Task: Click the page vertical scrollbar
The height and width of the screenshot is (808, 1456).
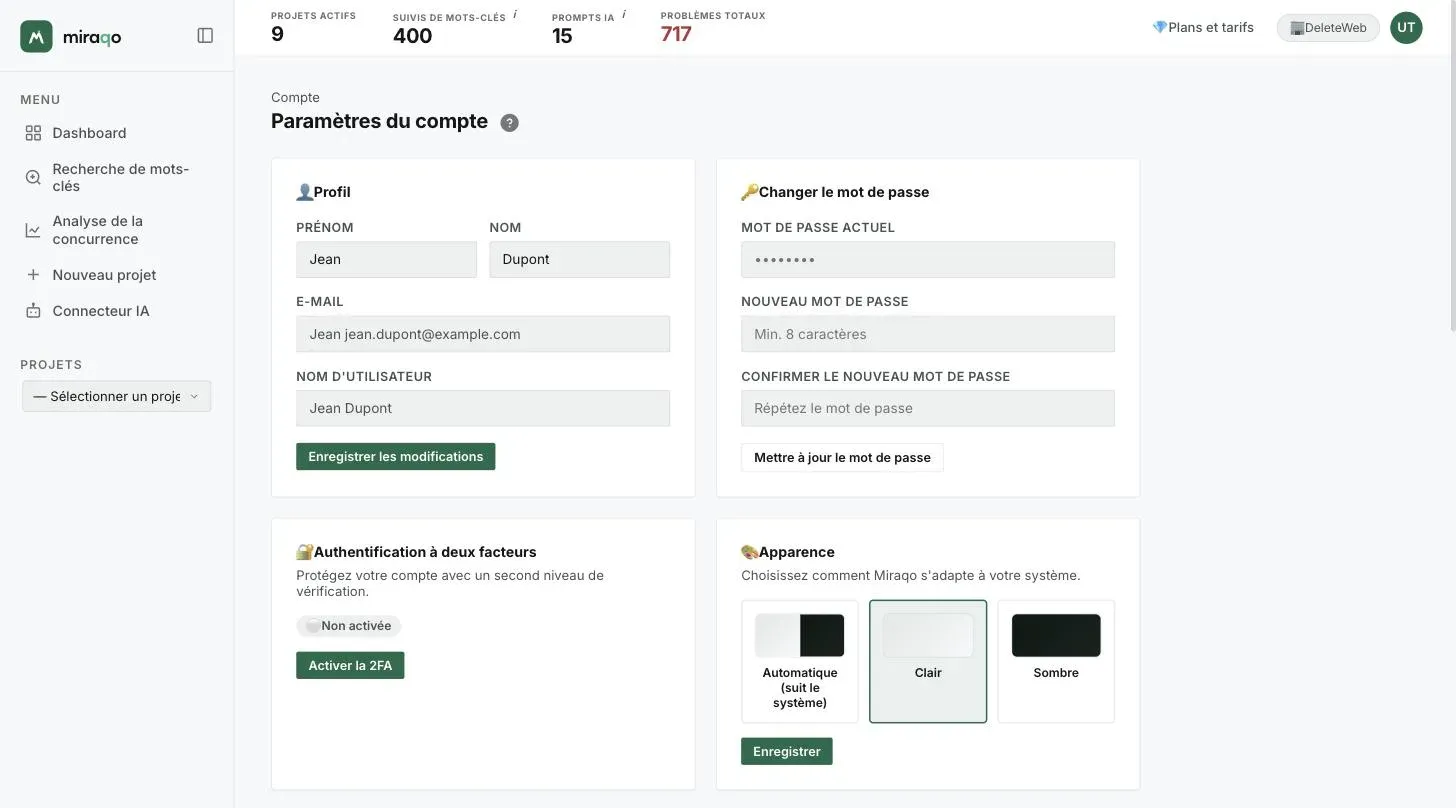Action: (x=1452, y=165)
